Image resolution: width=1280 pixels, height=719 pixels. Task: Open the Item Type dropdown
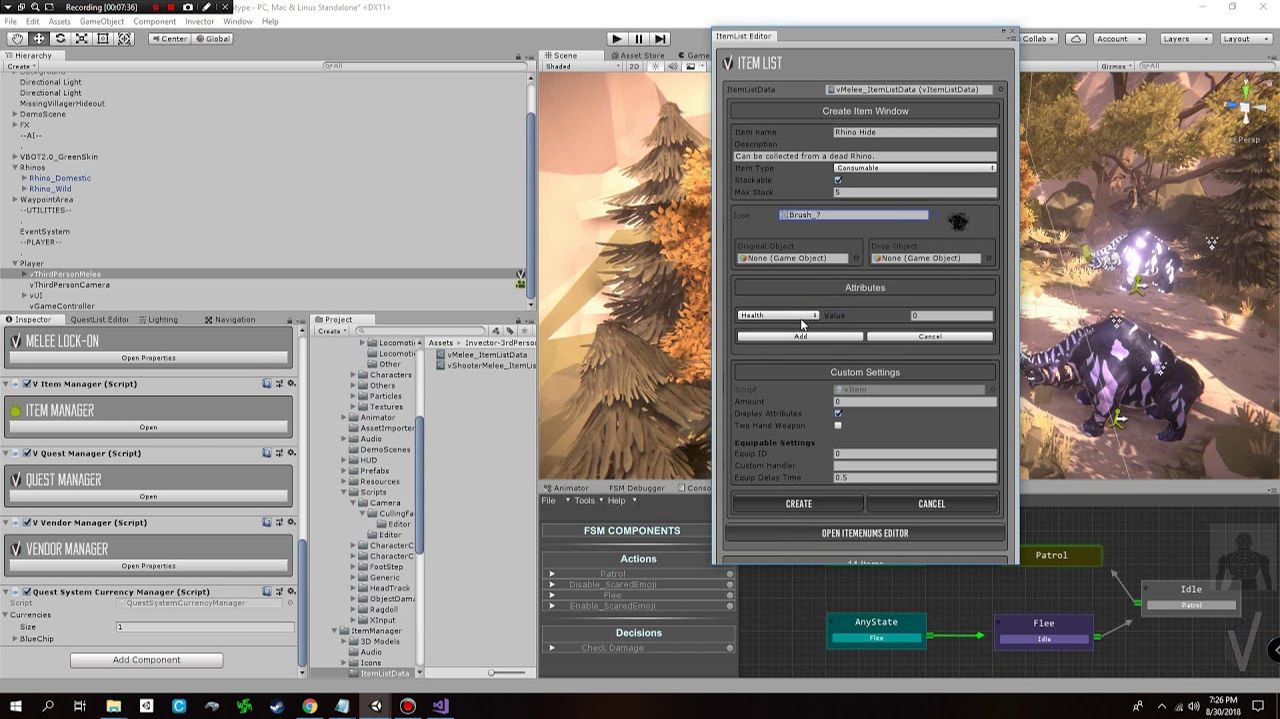click(x=914, y=168)
